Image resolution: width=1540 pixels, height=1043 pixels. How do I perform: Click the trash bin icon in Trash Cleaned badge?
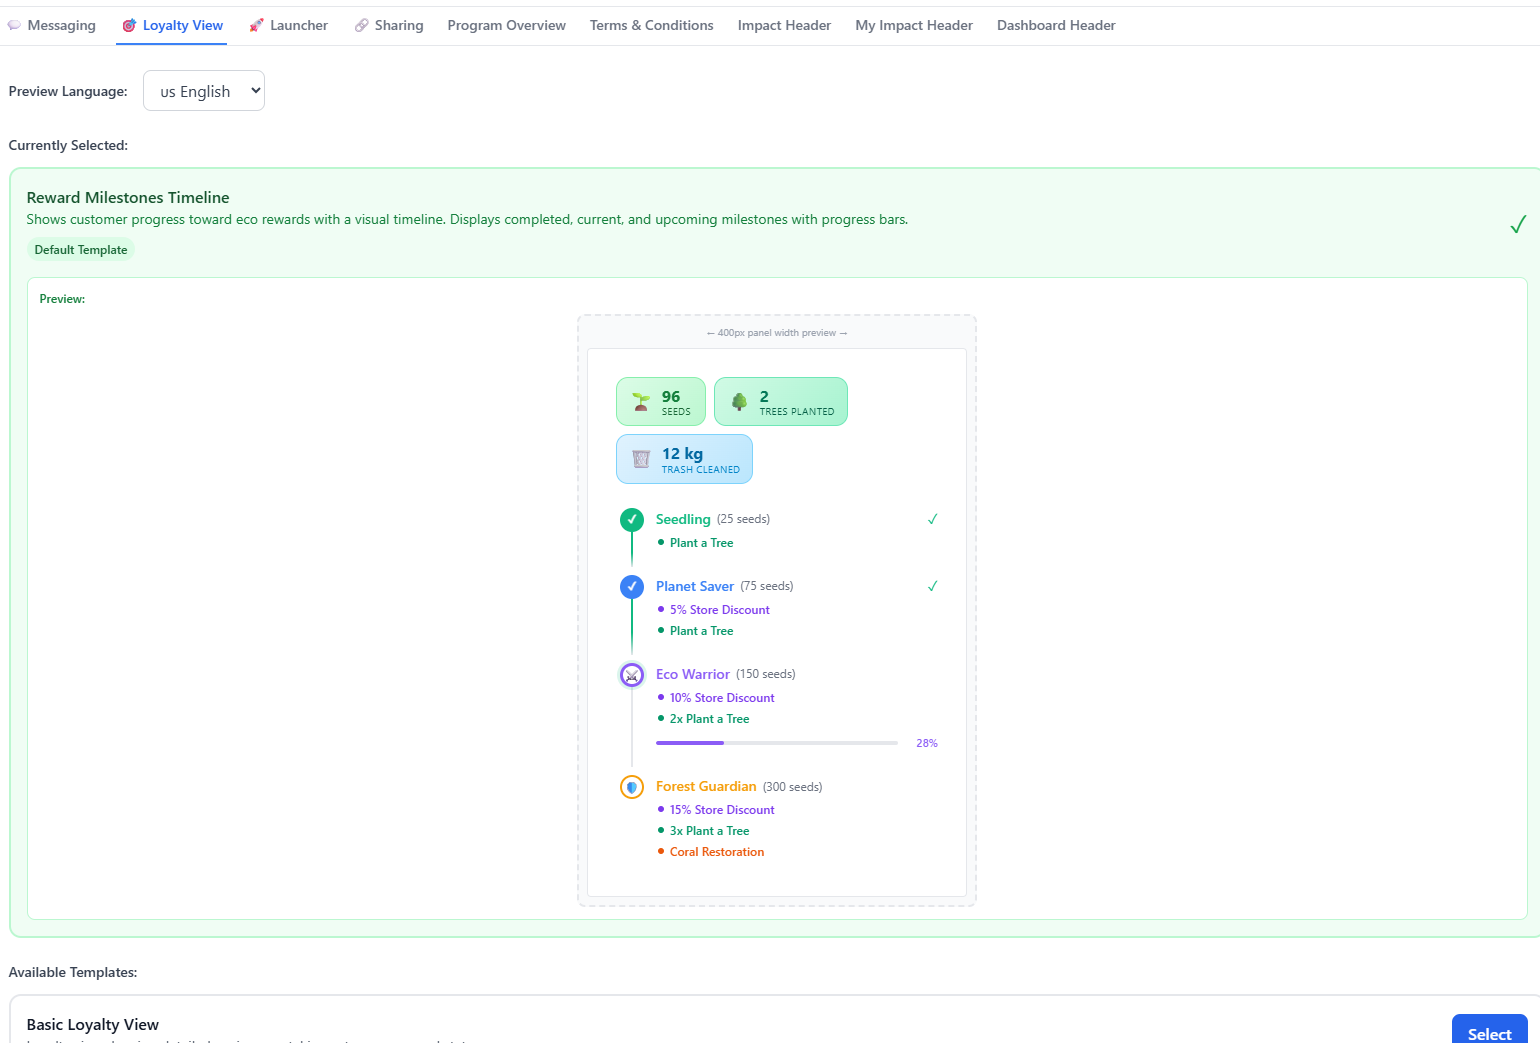tap(641, 459)
